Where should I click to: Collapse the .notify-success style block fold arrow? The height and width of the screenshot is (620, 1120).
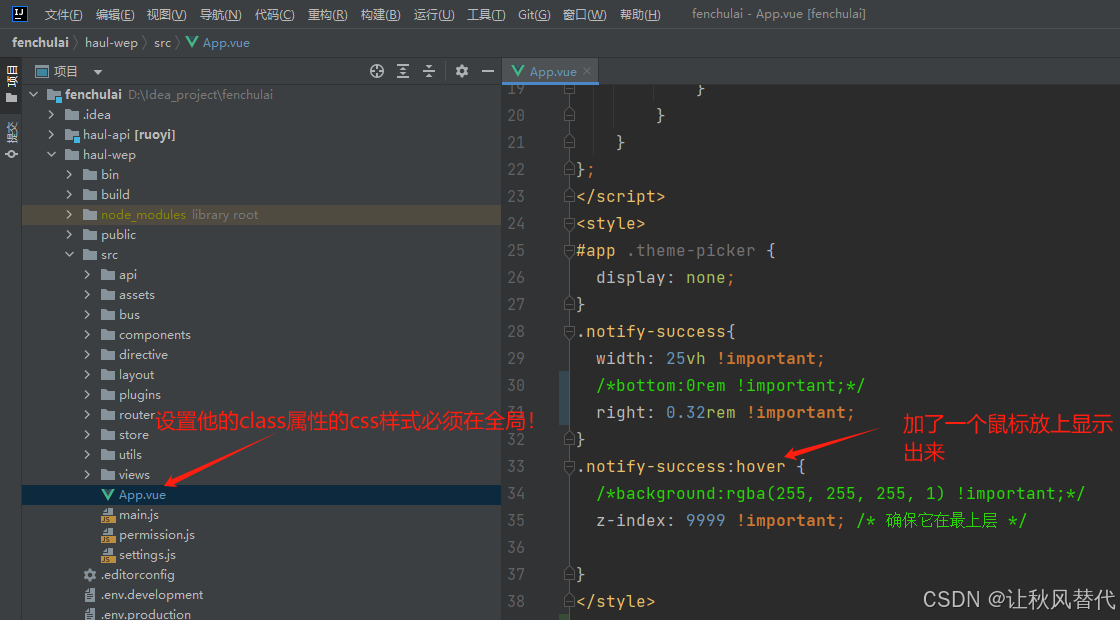(568, 331)
